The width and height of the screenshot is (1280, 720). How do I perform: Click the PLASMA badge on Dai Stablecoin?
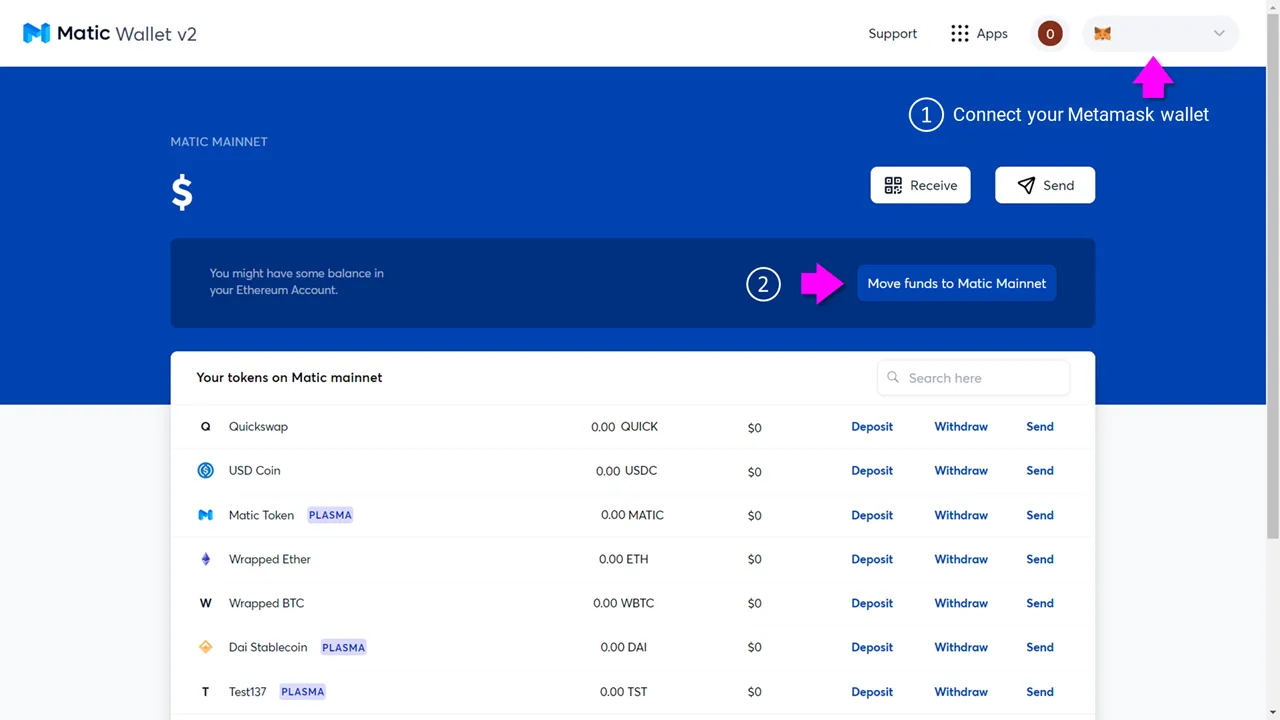343,648
